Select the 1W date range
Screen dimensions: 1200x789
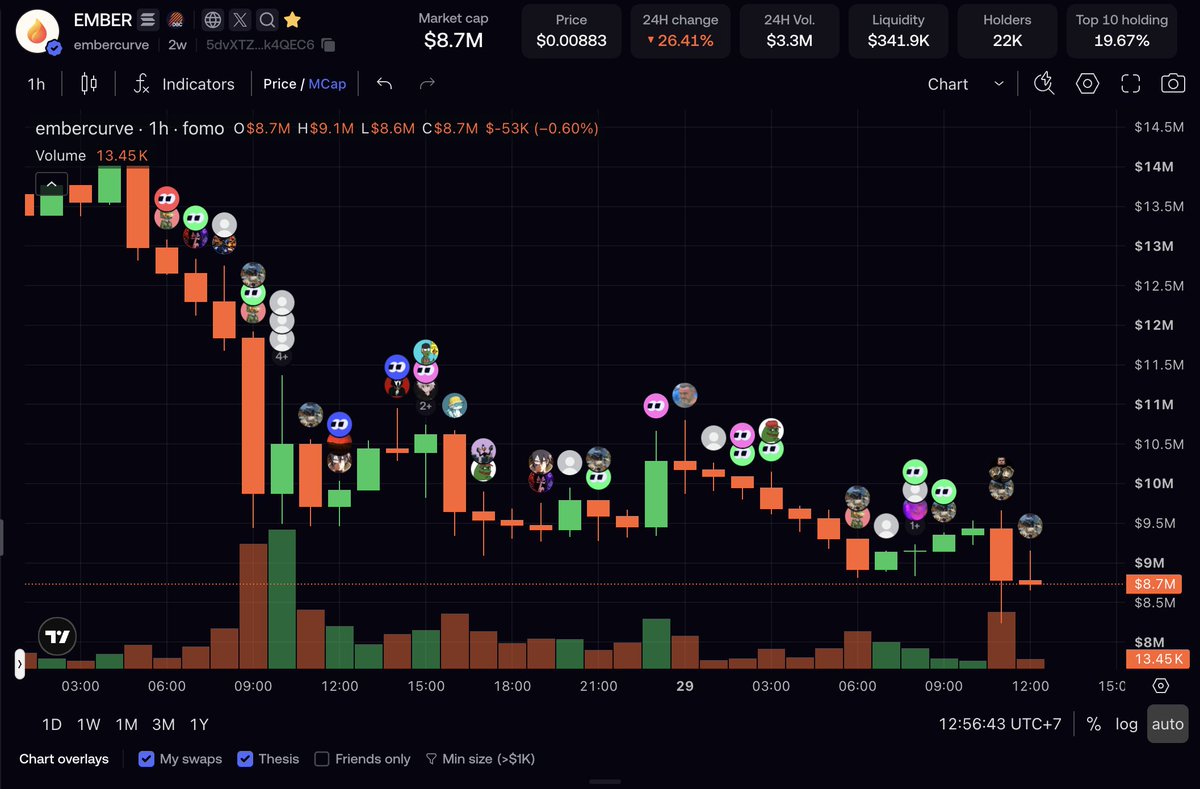pos(89,724)
